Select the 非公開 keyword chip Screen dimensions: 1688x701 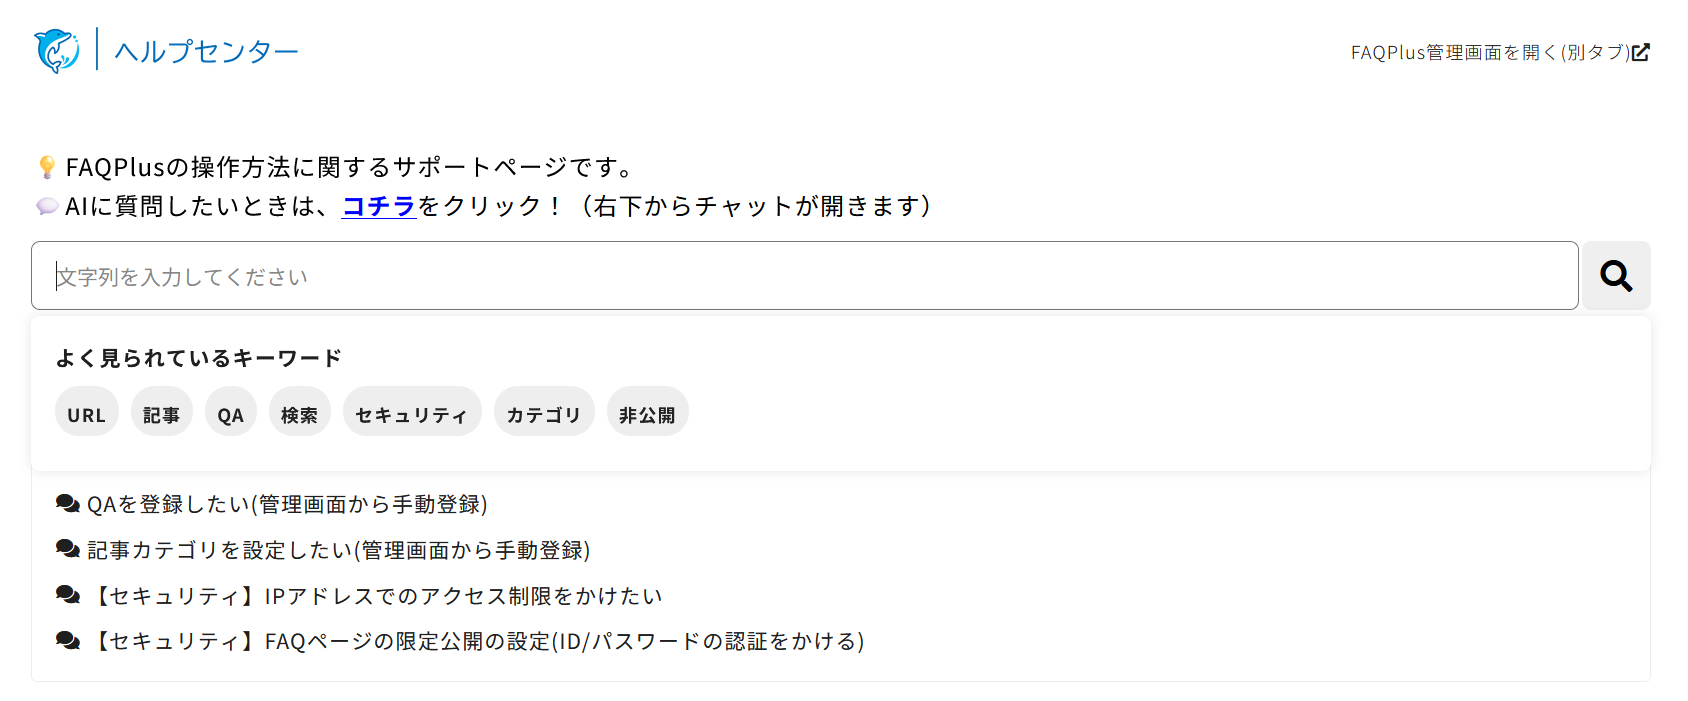[x=647, y=411]
